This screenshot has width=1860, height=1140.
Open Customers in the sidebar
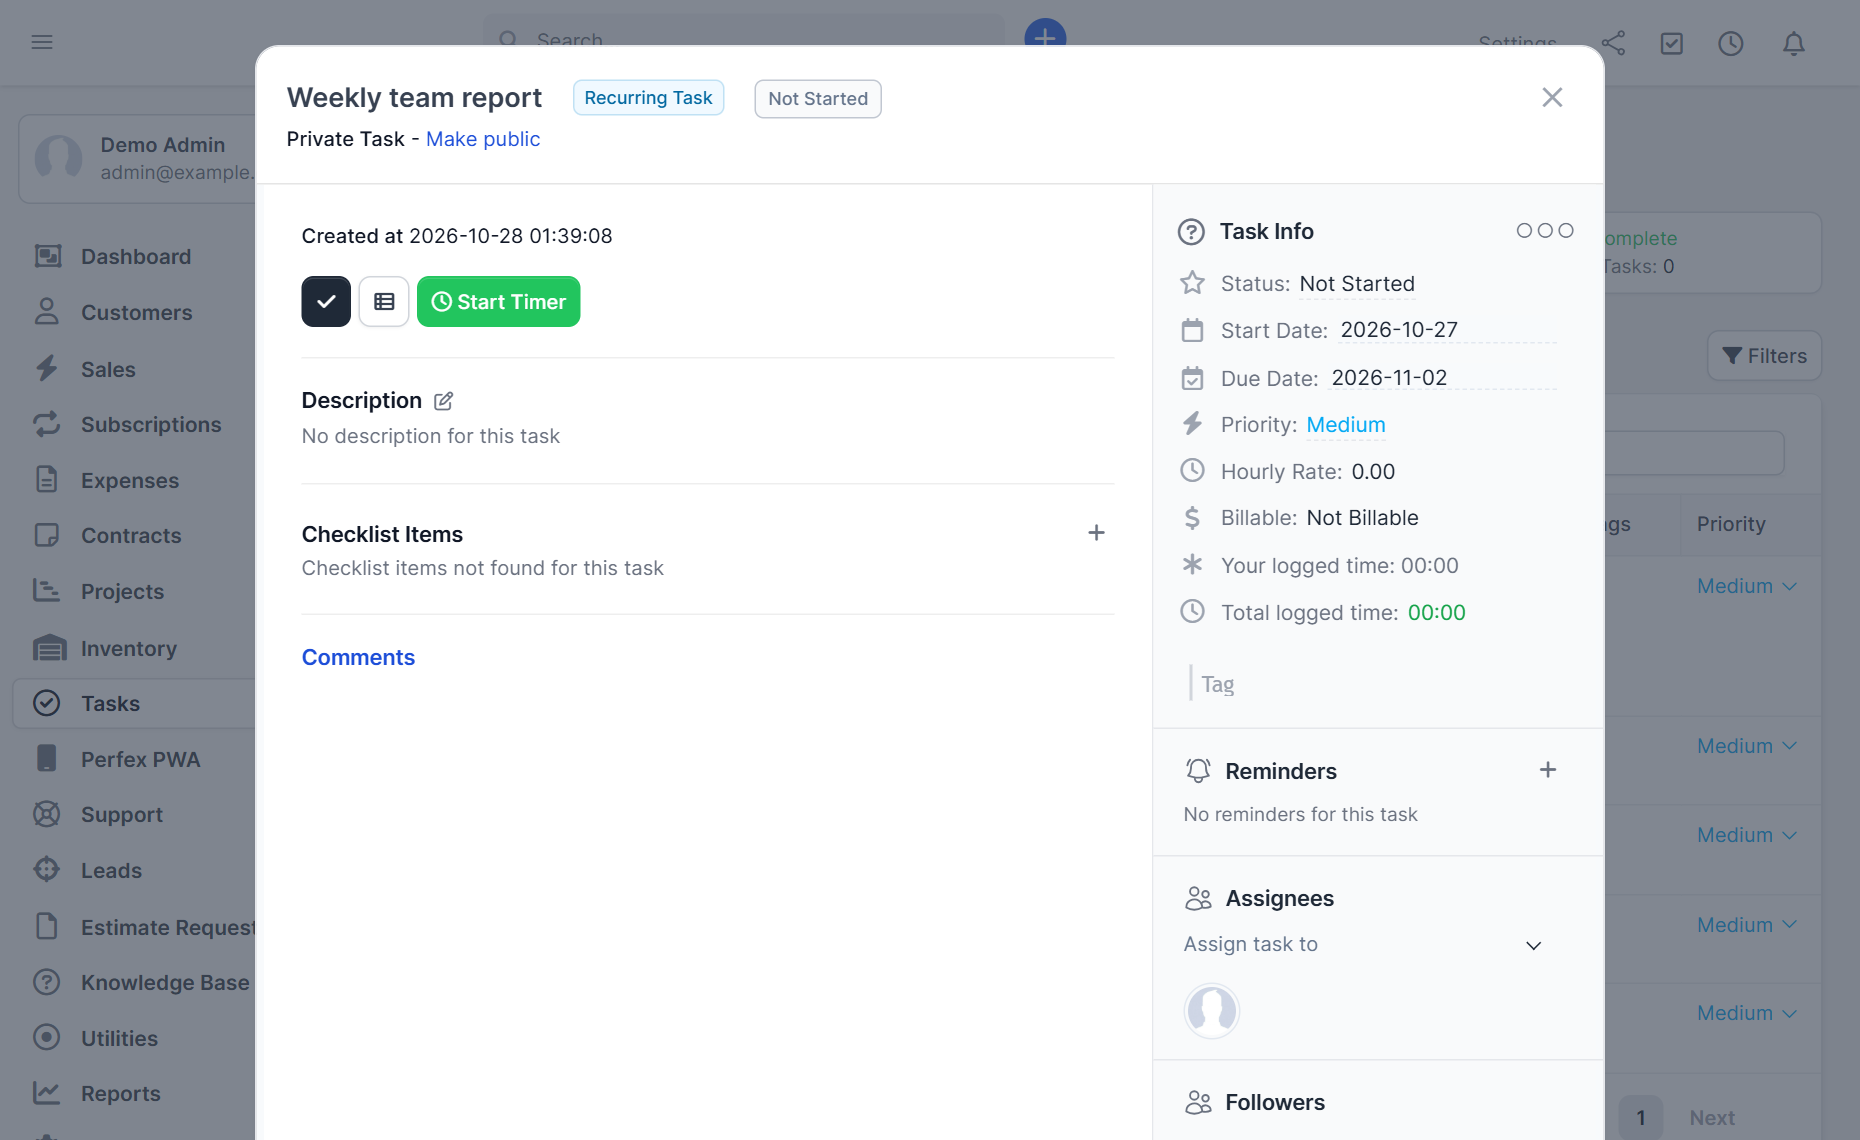tap(137, 313)
